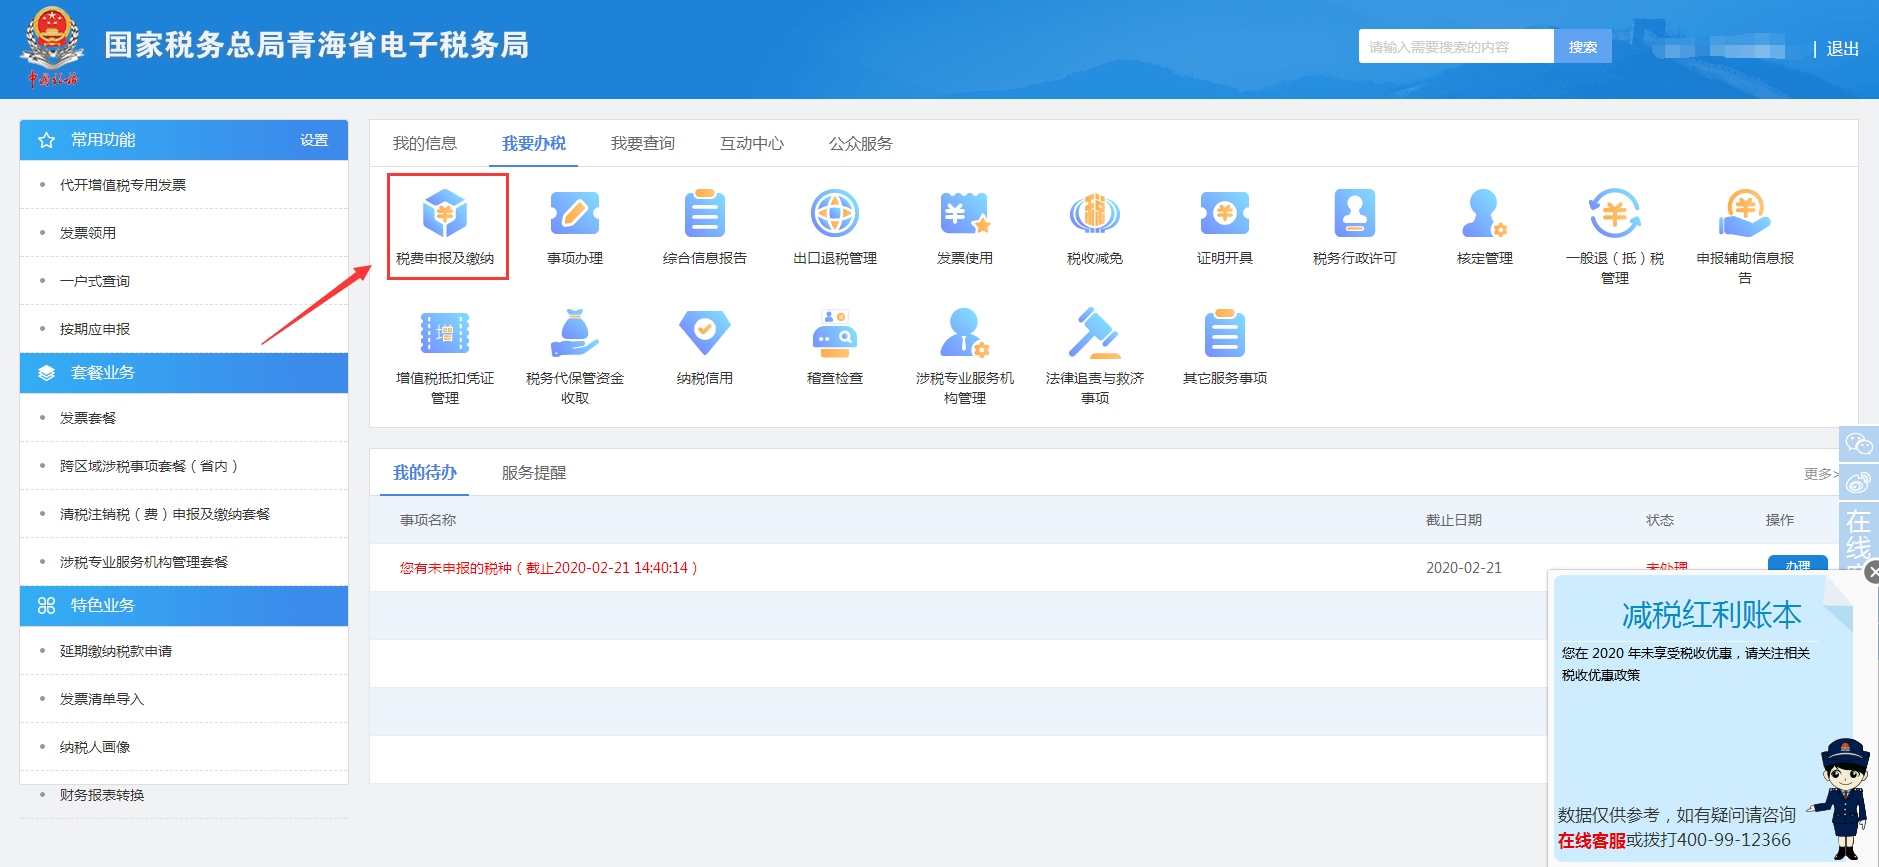1879x867 pixels.
Task: Switch to 我要办税 tab
Action: click(534, 144)
